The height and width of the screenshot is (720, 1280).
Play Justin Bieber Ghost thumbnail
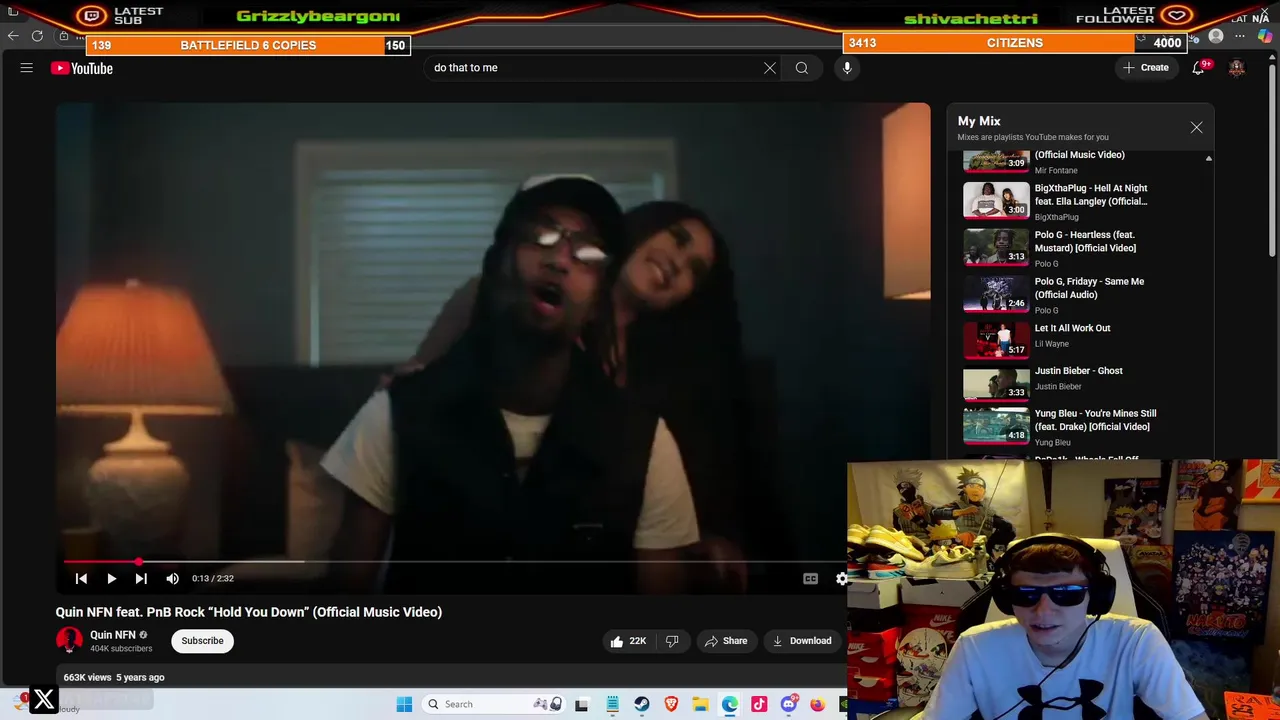[996, 382]
